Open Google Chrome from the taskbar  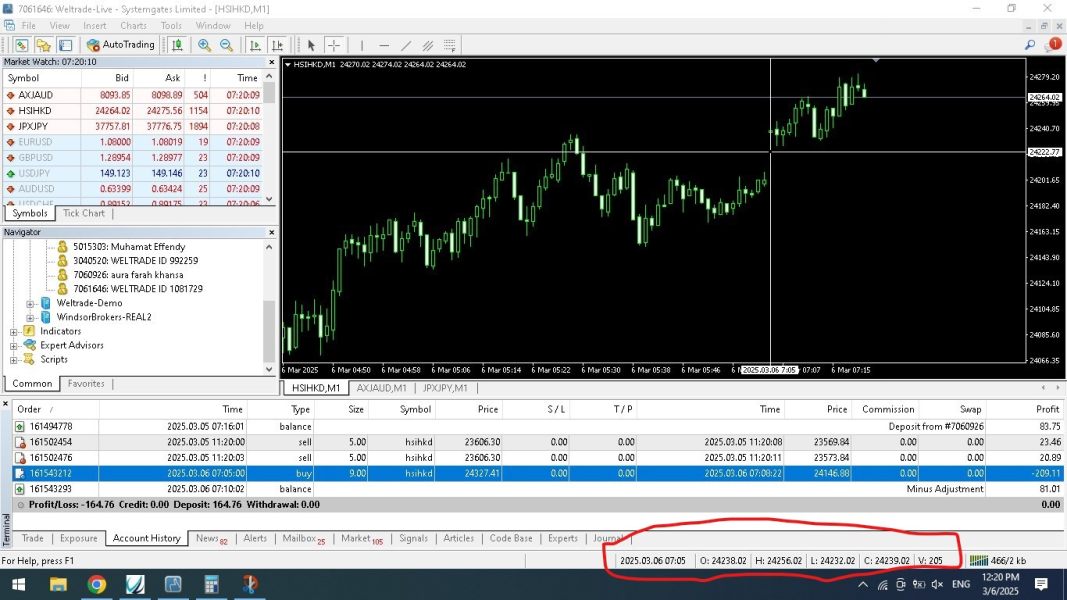[96, 584]
